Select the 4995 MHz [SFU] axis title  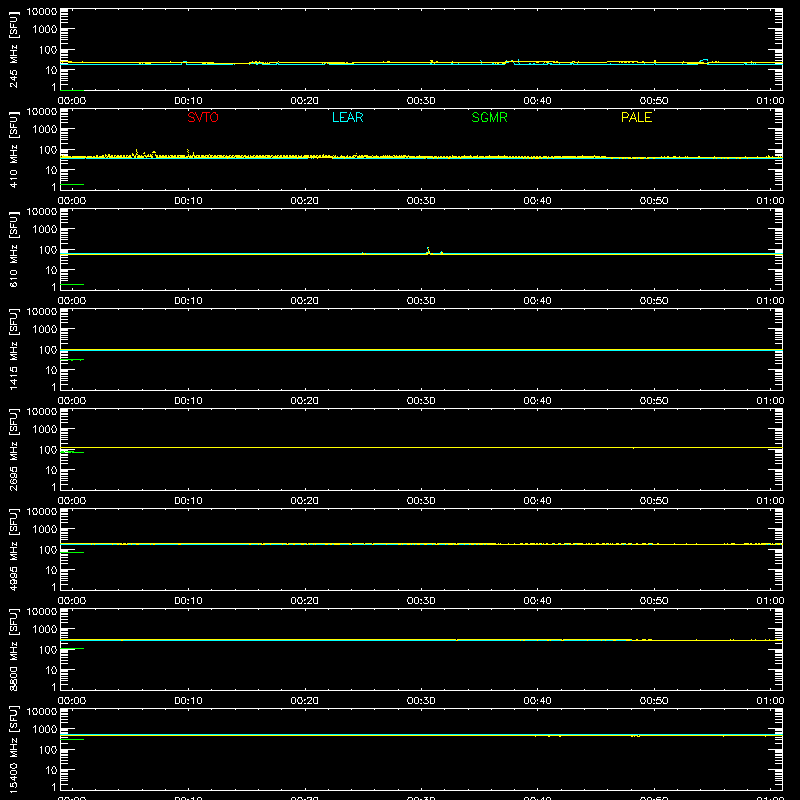[x=13, y=549]
